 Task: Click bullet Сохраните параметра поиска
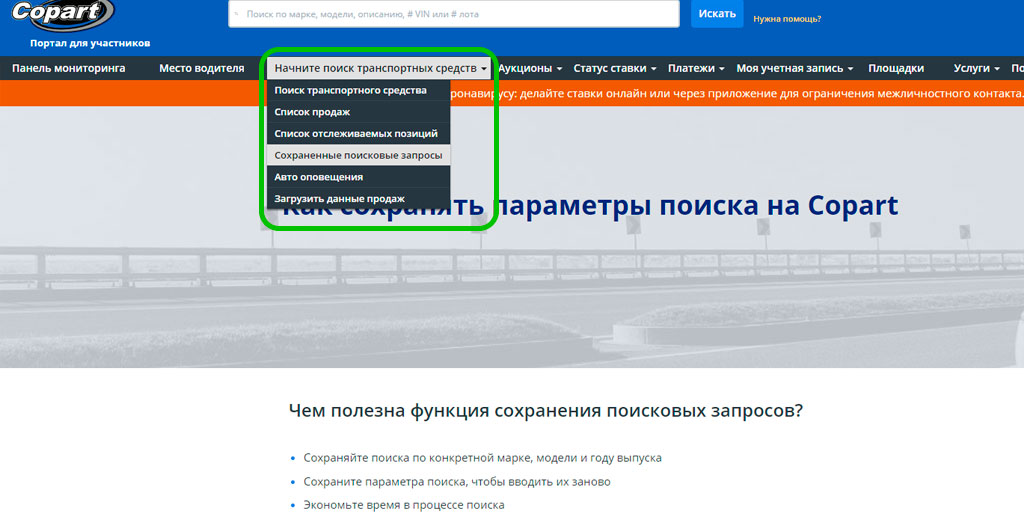(457, 482)
